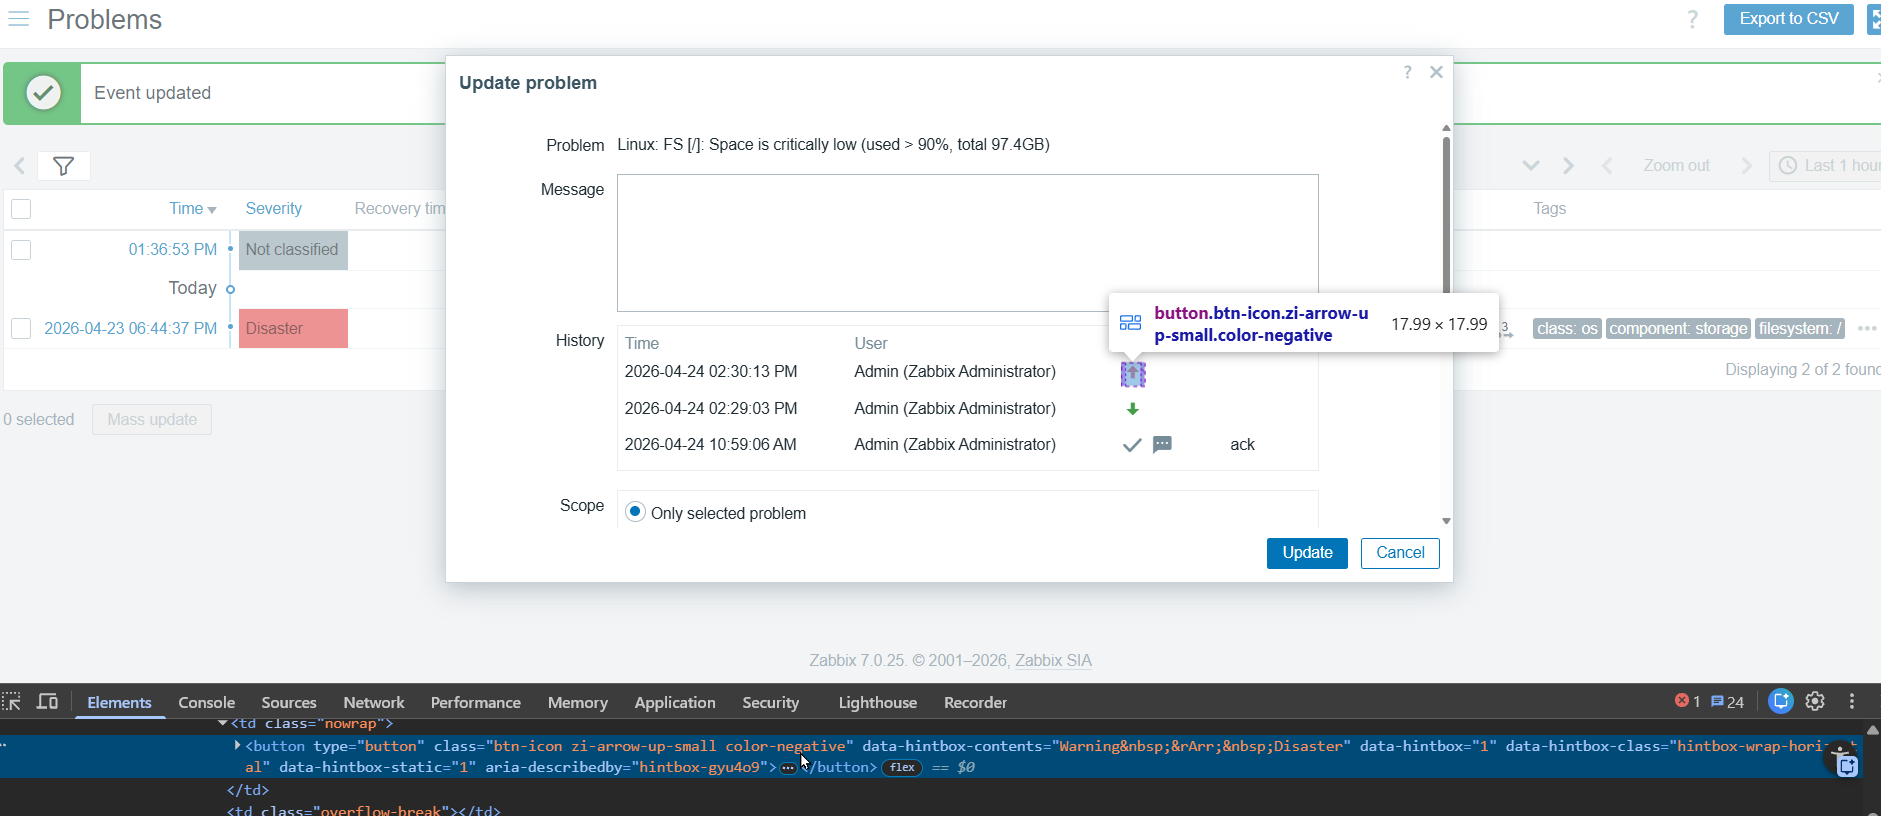The height and width of the screenshot is (816, 1881).
Task: Tick checkbox for the Disaster problem row
Action: [x=21, y=329]
